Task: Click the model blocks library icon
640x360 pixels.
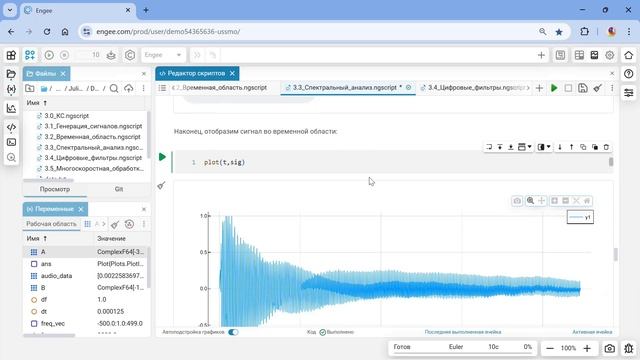Action: [x=30, y=55]
